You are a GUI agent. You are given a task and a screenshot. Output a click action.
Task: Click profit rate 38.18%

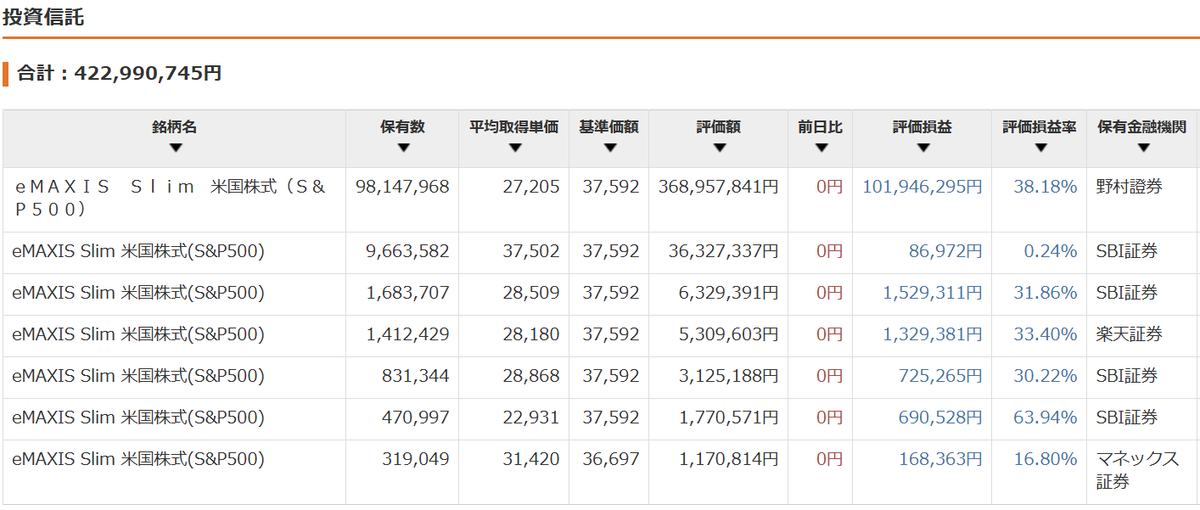pos(1045,187)
